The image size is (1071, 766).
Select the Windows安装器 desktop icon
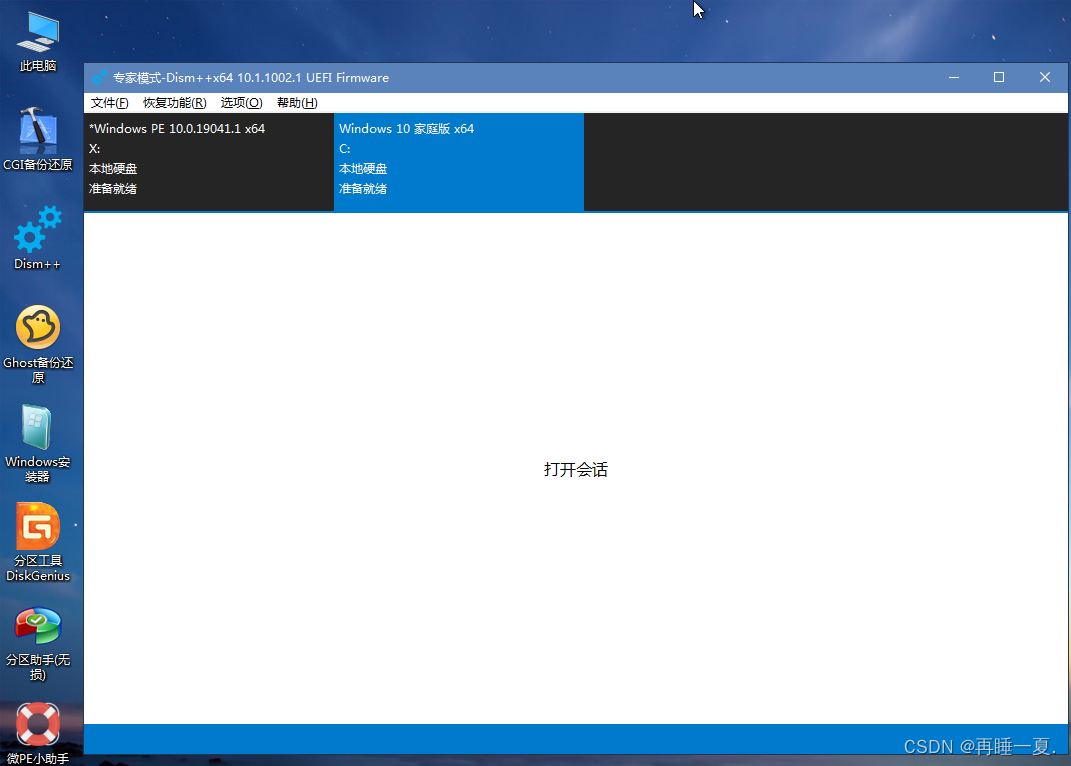coord(38,443)
